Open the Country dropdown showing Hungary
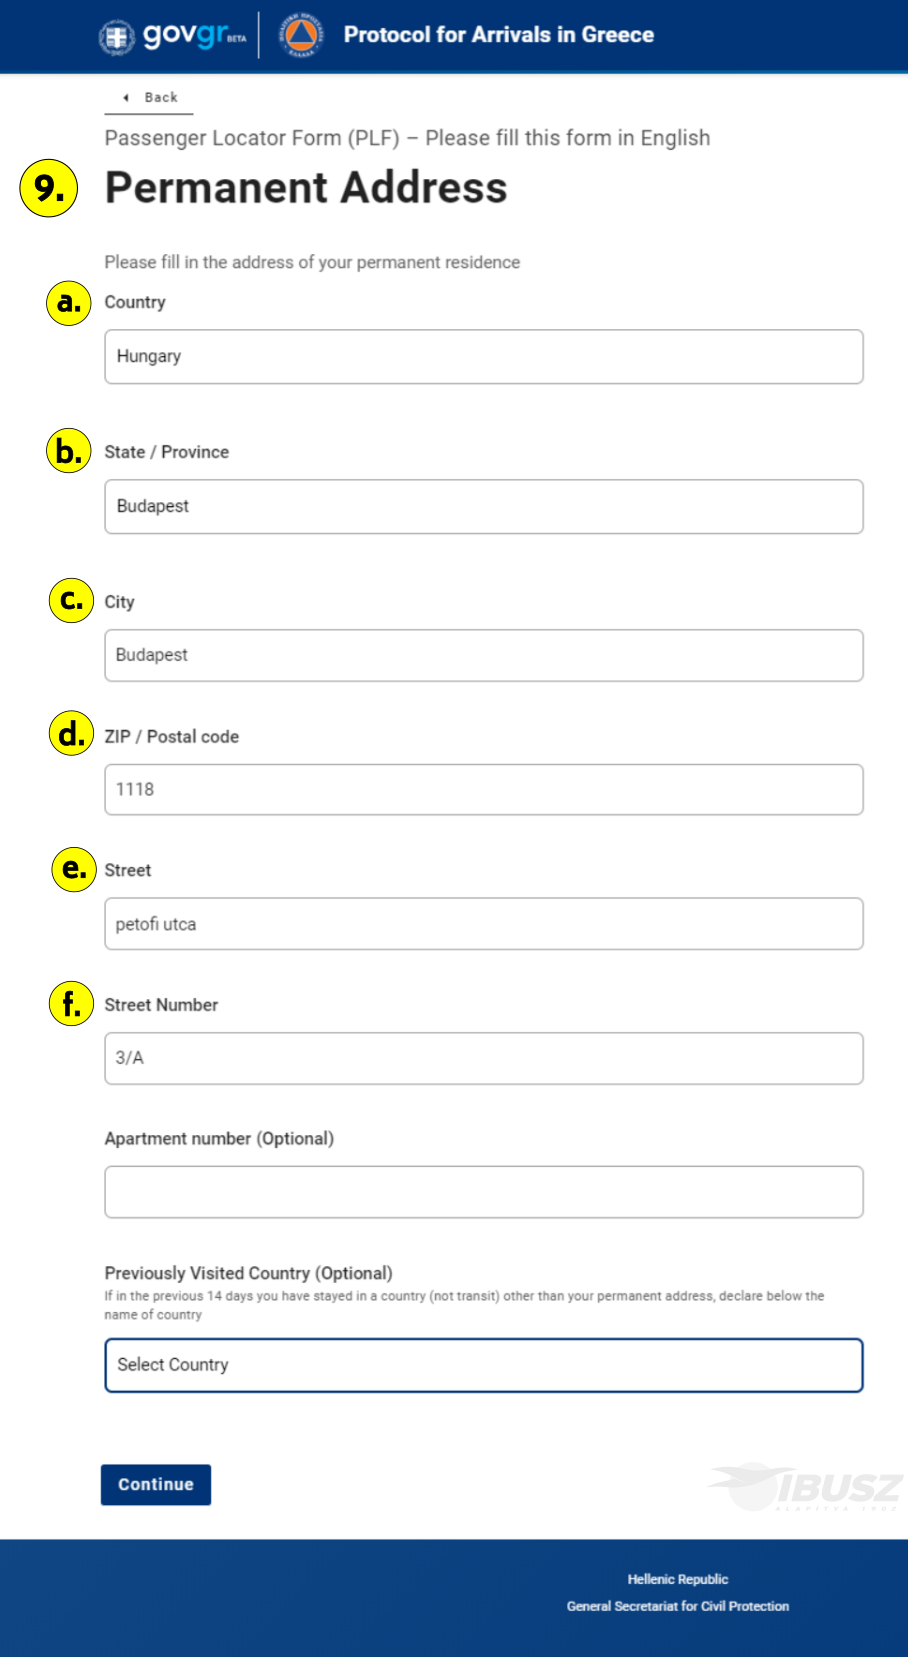This screenshot has width=908, height=1657. coord(484,357)
